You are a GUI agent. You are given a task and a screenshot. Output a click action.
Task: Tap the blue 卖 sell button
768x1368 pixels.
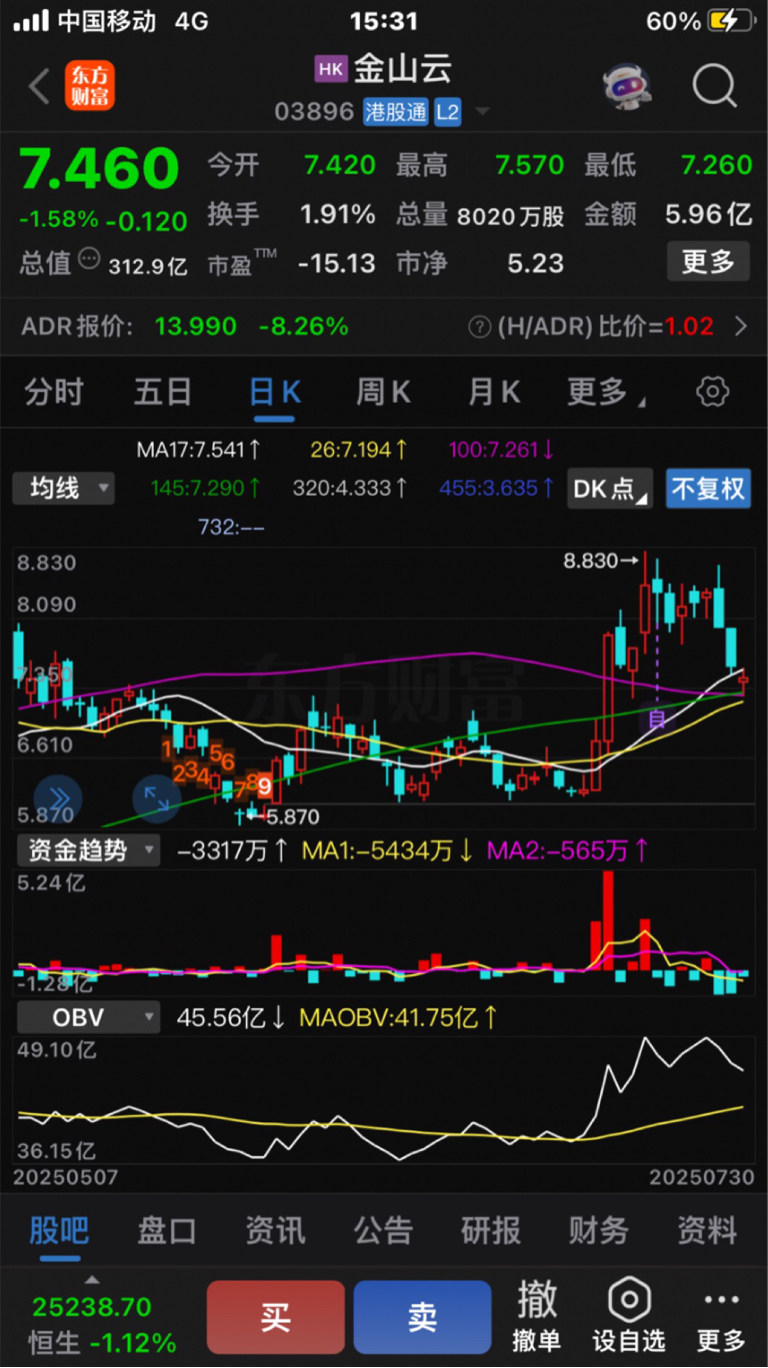422,1317
